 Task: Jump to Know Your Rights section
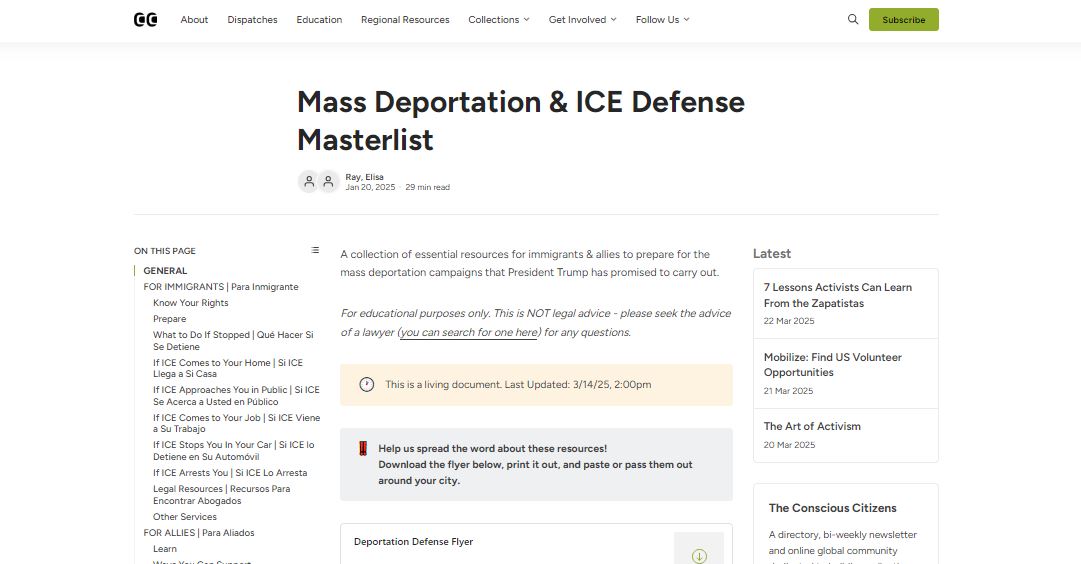(190, 303)
